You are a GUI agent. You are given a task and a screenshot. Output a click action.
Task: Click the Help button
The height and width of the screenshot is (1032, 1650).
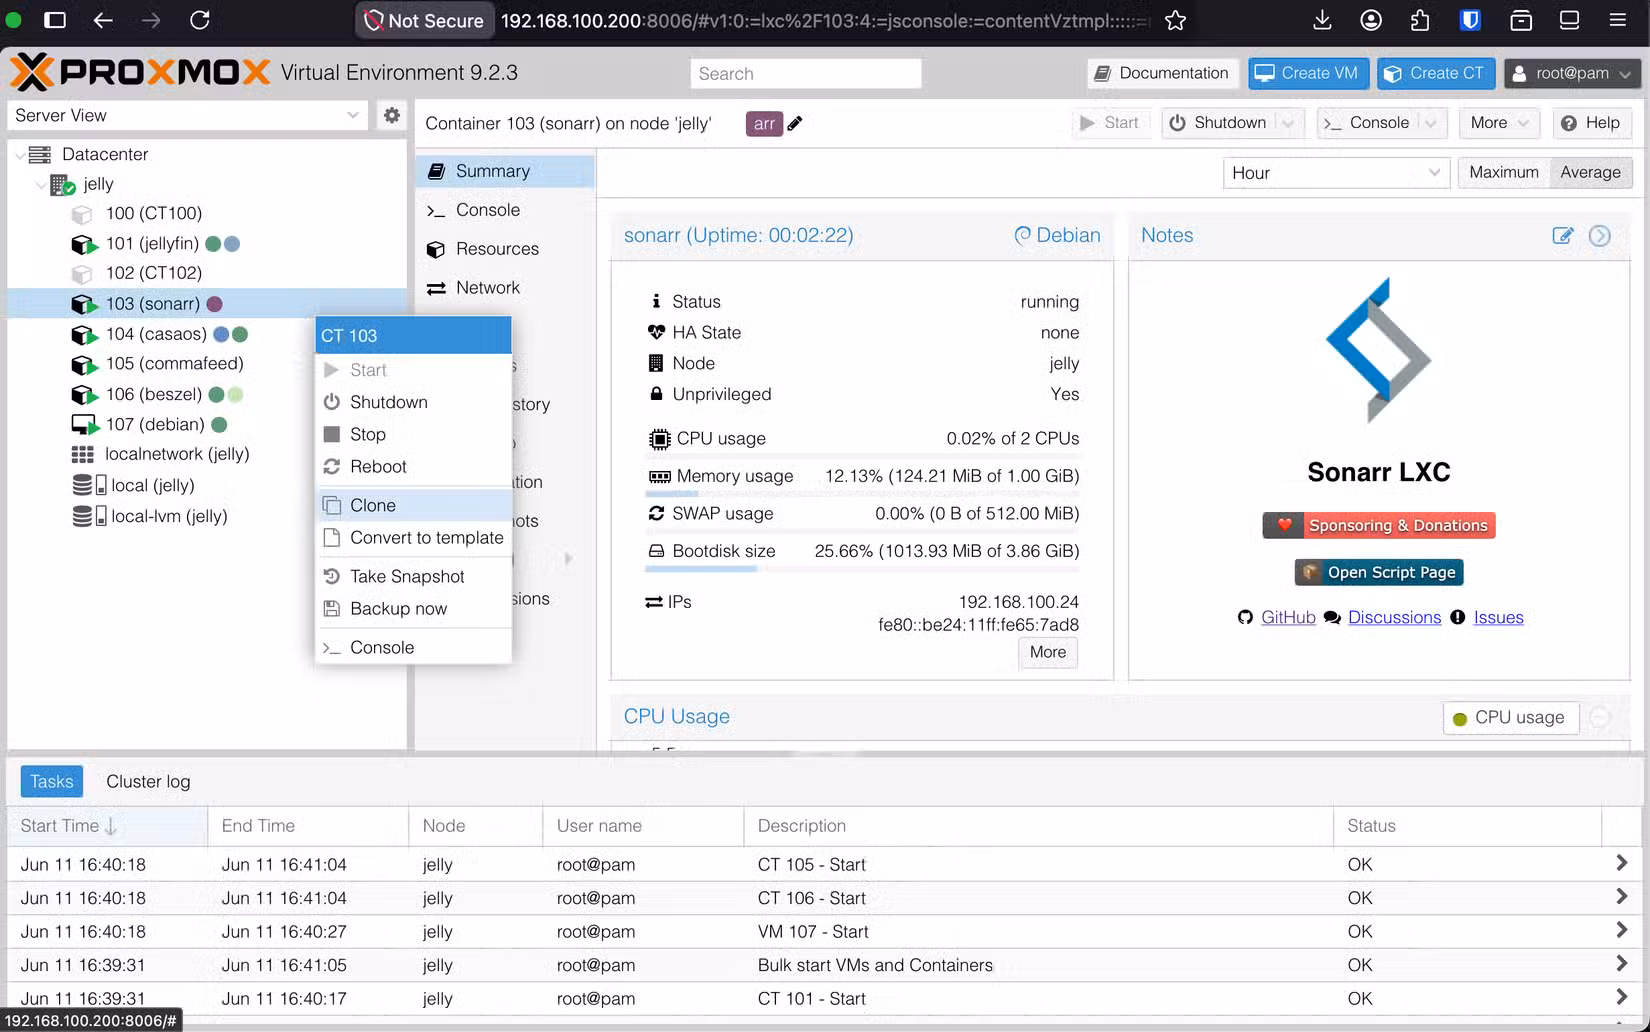click(x=1591, y=123)
